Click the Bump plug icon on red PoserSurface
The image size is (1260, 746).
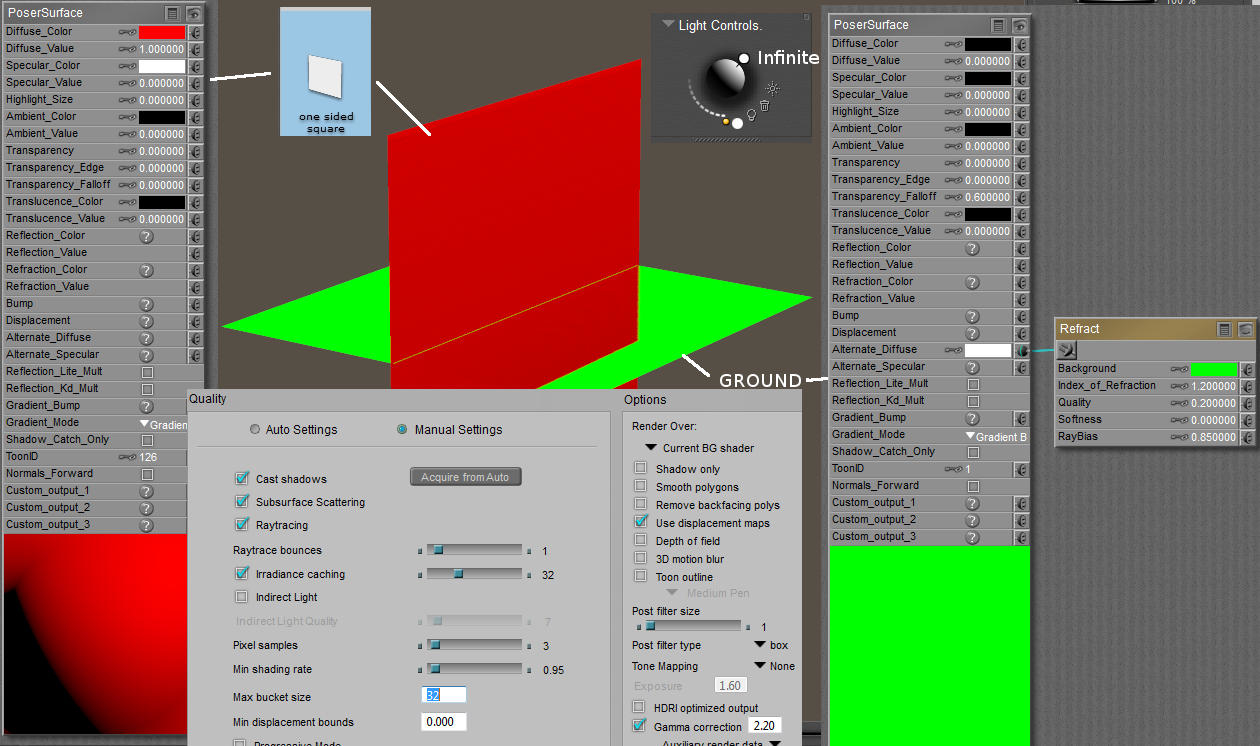196,304
